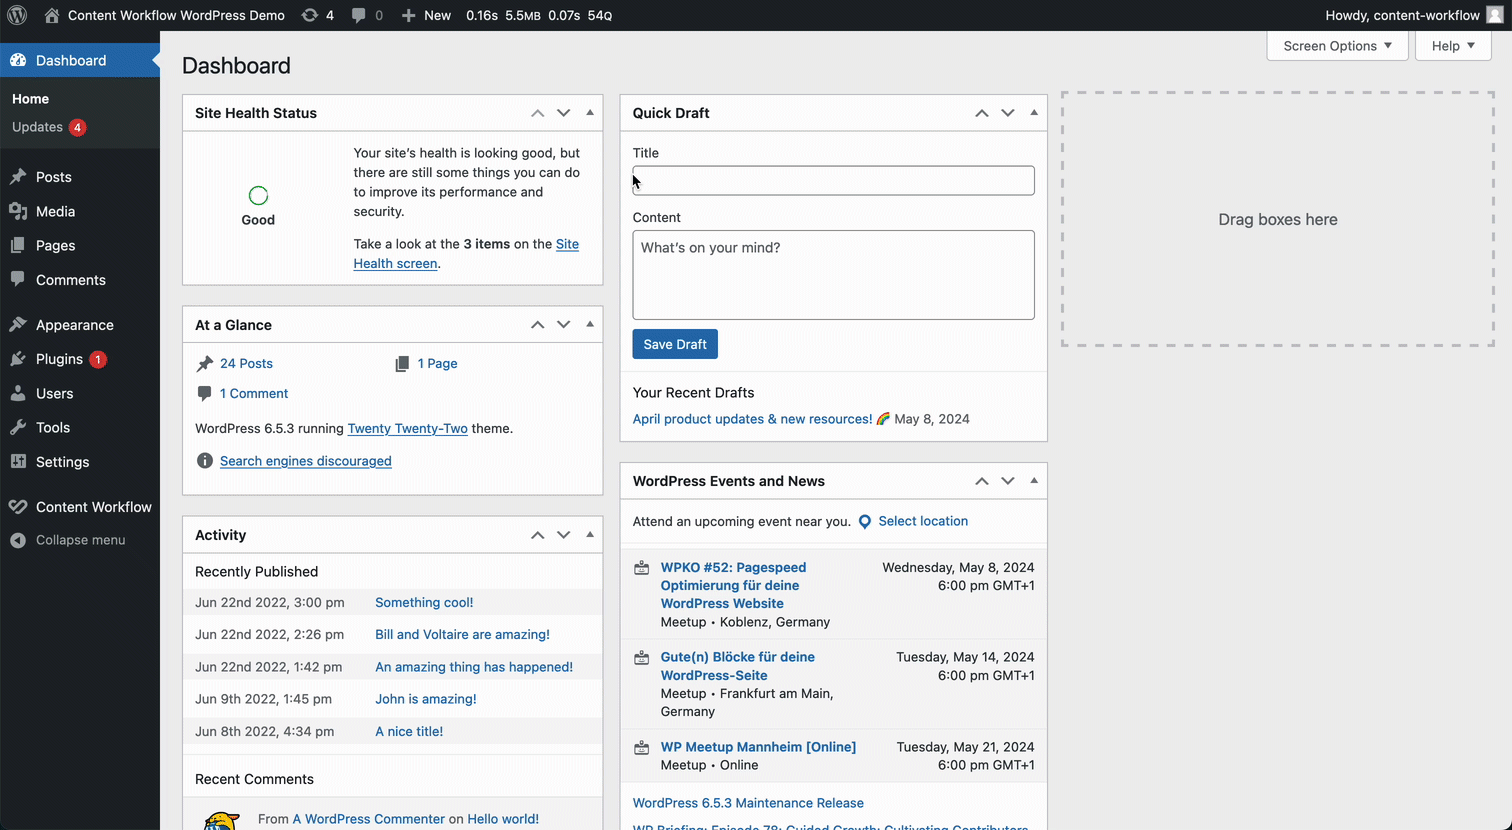
Task: Toggle the Quick Draft panel closed
Action: [x=1034, y=113]
